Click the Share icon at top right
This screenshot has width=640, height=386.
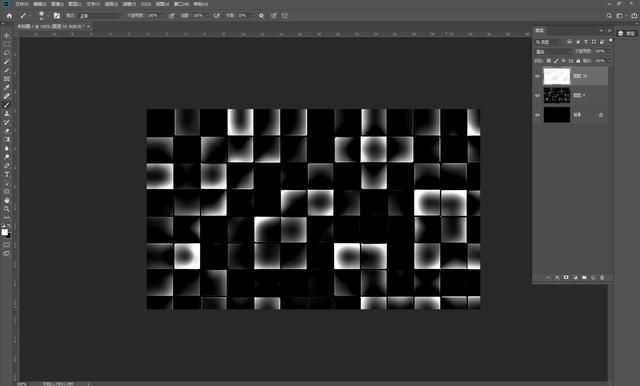[x=634, y=16]
